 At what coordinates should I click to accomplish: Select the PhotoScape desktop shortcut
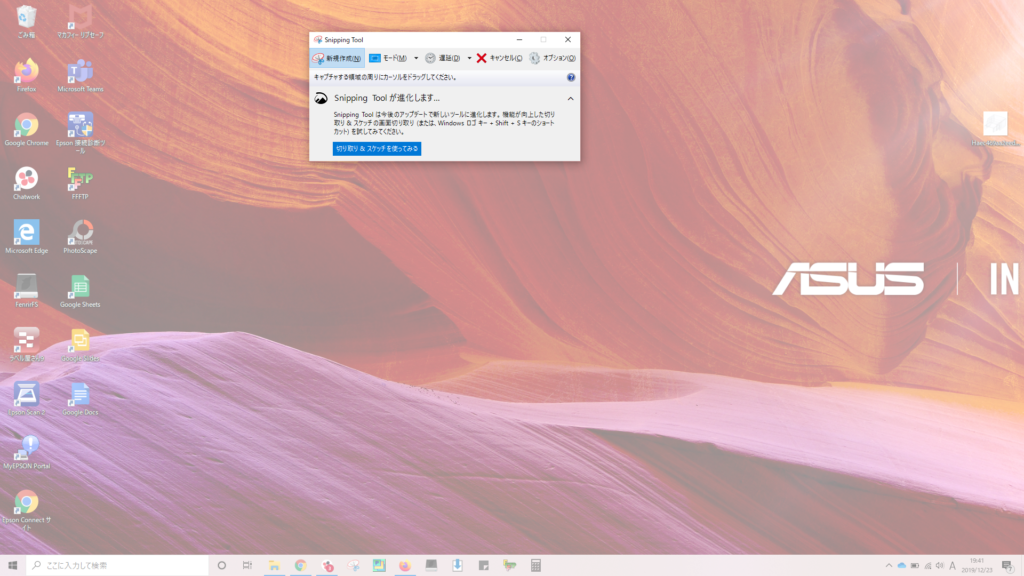pyautogui.click(x=80, y=234)
